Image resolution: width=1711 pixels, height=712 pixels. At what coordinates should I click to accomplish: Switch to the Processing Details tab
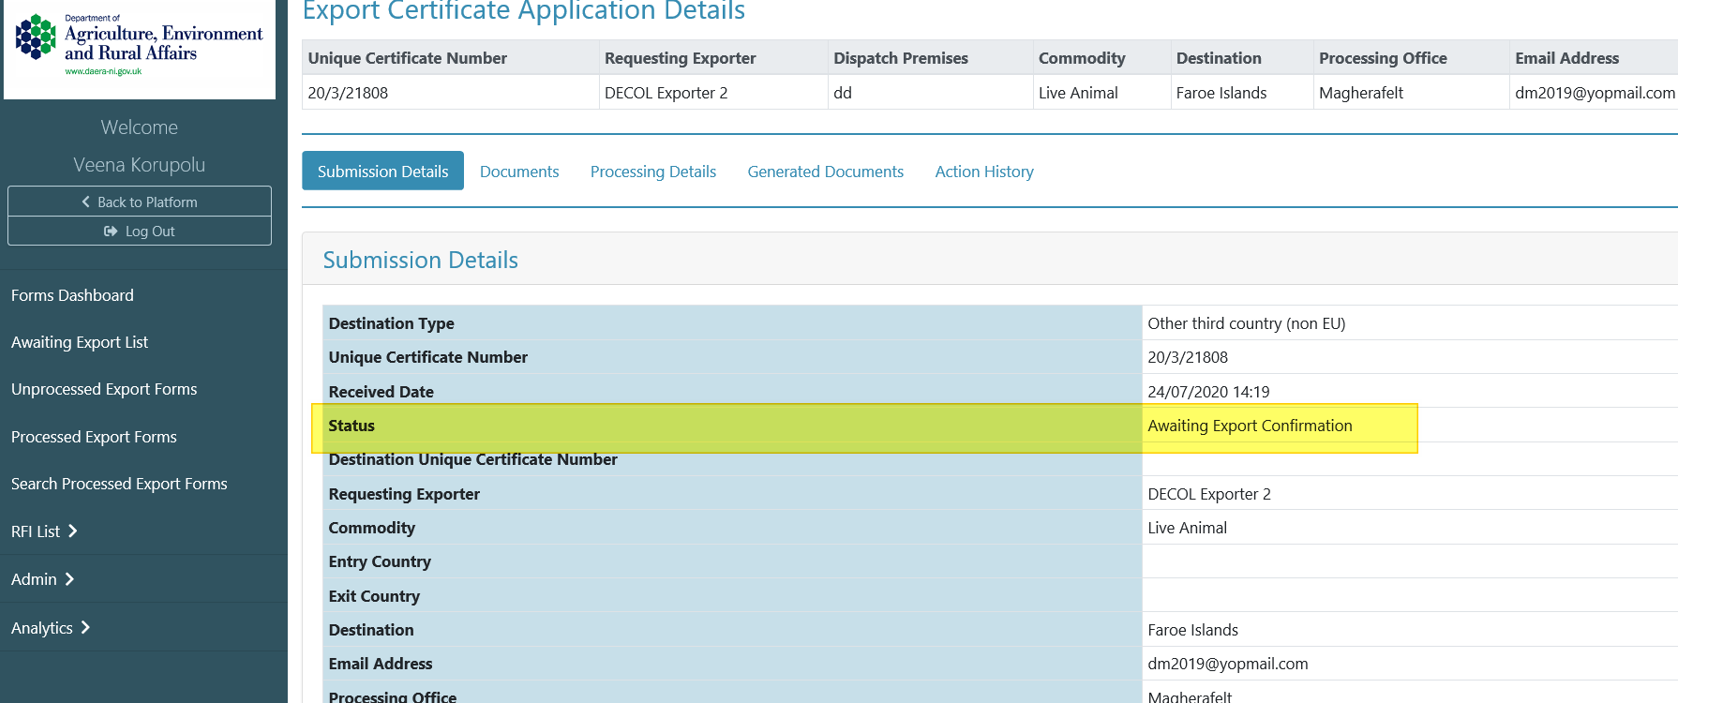653,171
